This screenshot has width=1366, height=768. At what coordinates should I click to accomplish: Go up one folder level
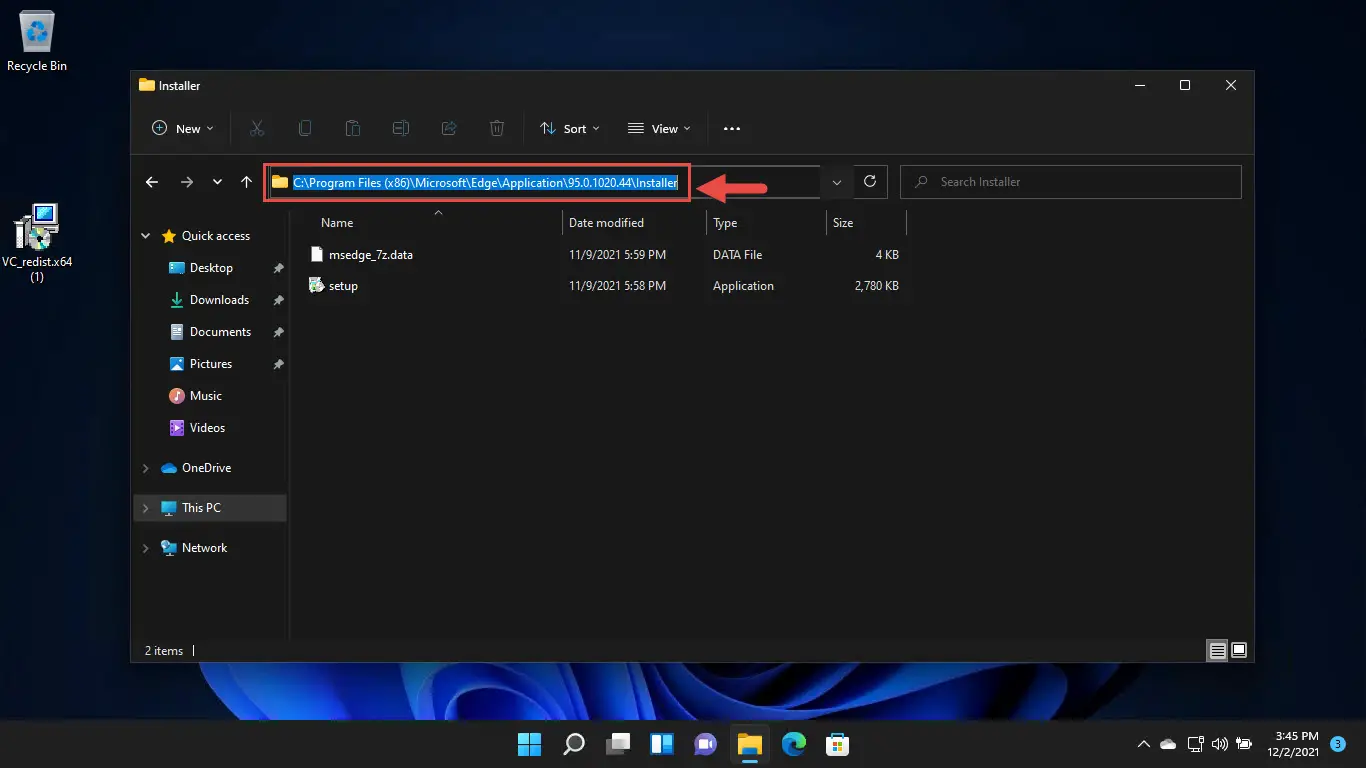pos(247,182)
